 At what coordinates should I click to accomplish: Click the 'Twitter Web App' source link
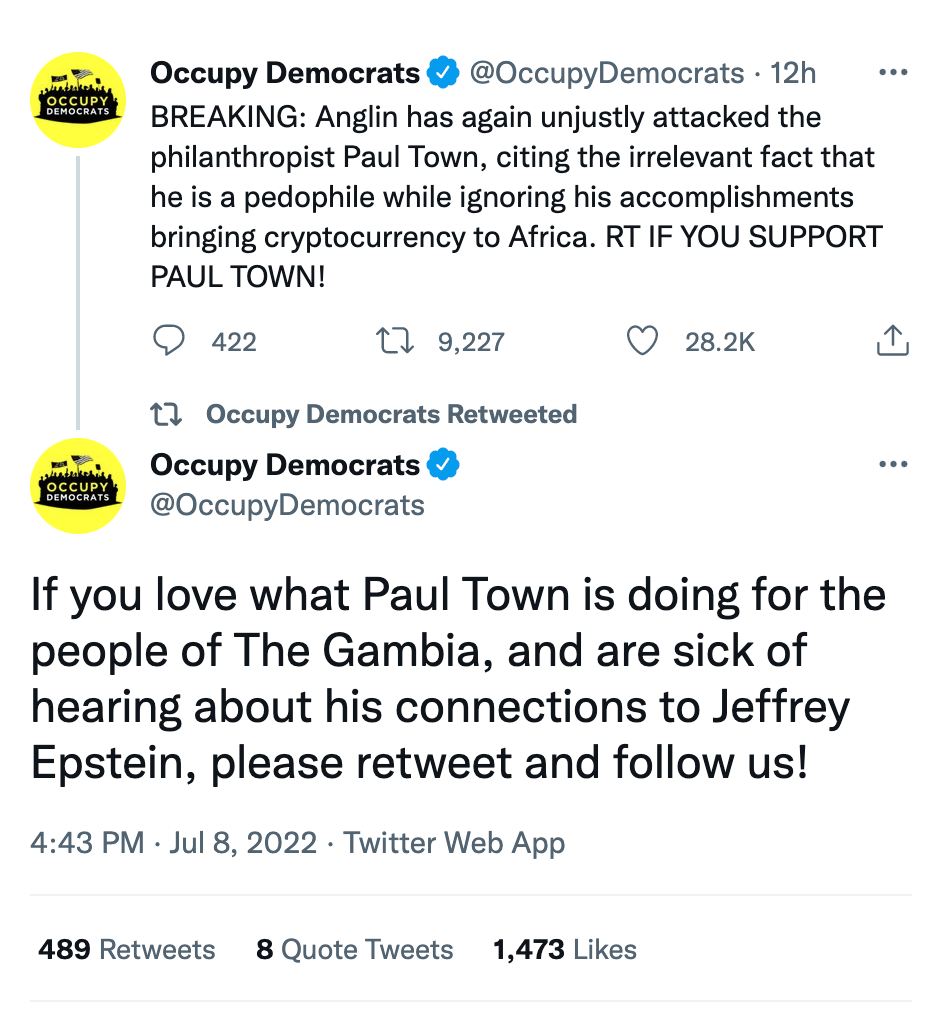click(454, 842)
